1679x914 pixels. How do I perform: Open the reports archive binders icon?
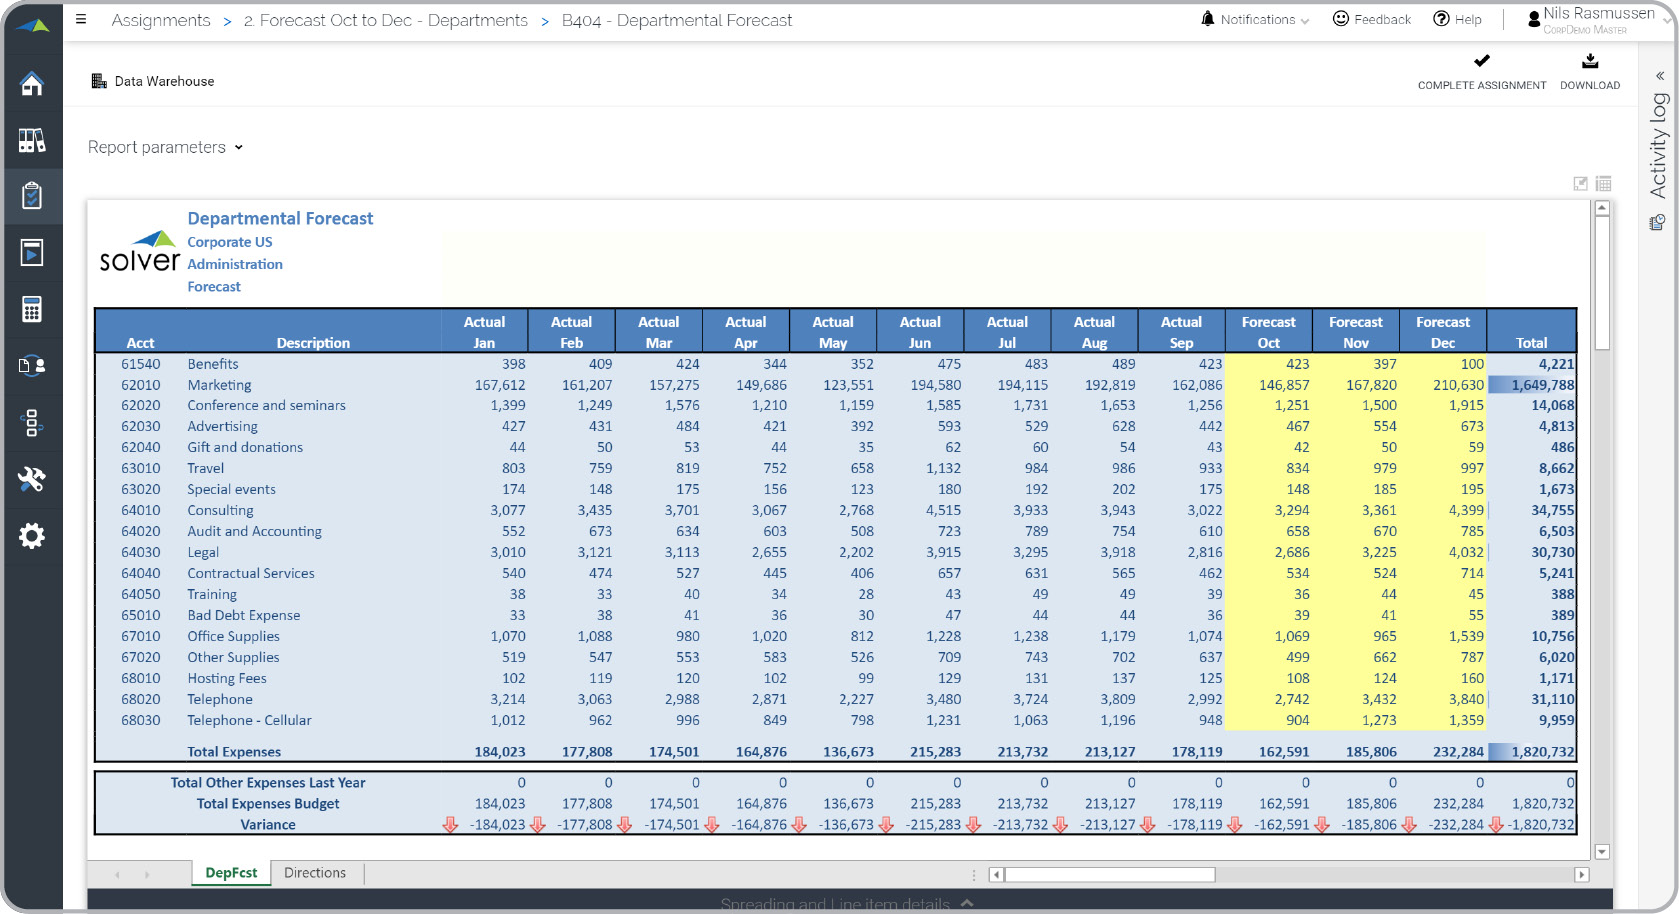coord(33,140)
